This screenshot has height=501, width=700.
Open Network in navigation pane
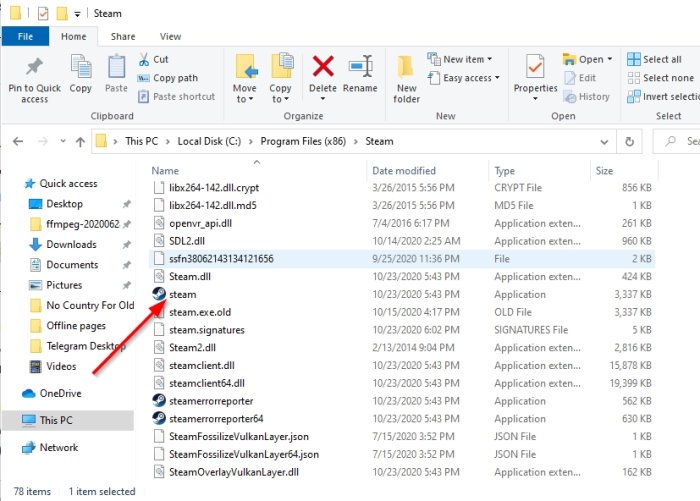pos(50,447)
